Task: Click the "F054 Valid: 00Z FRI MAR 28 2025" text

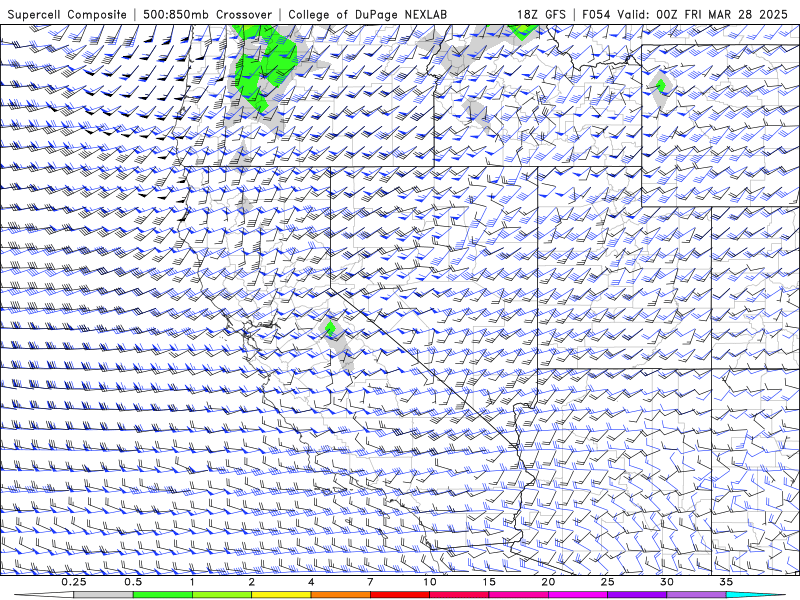Action: 685,14
